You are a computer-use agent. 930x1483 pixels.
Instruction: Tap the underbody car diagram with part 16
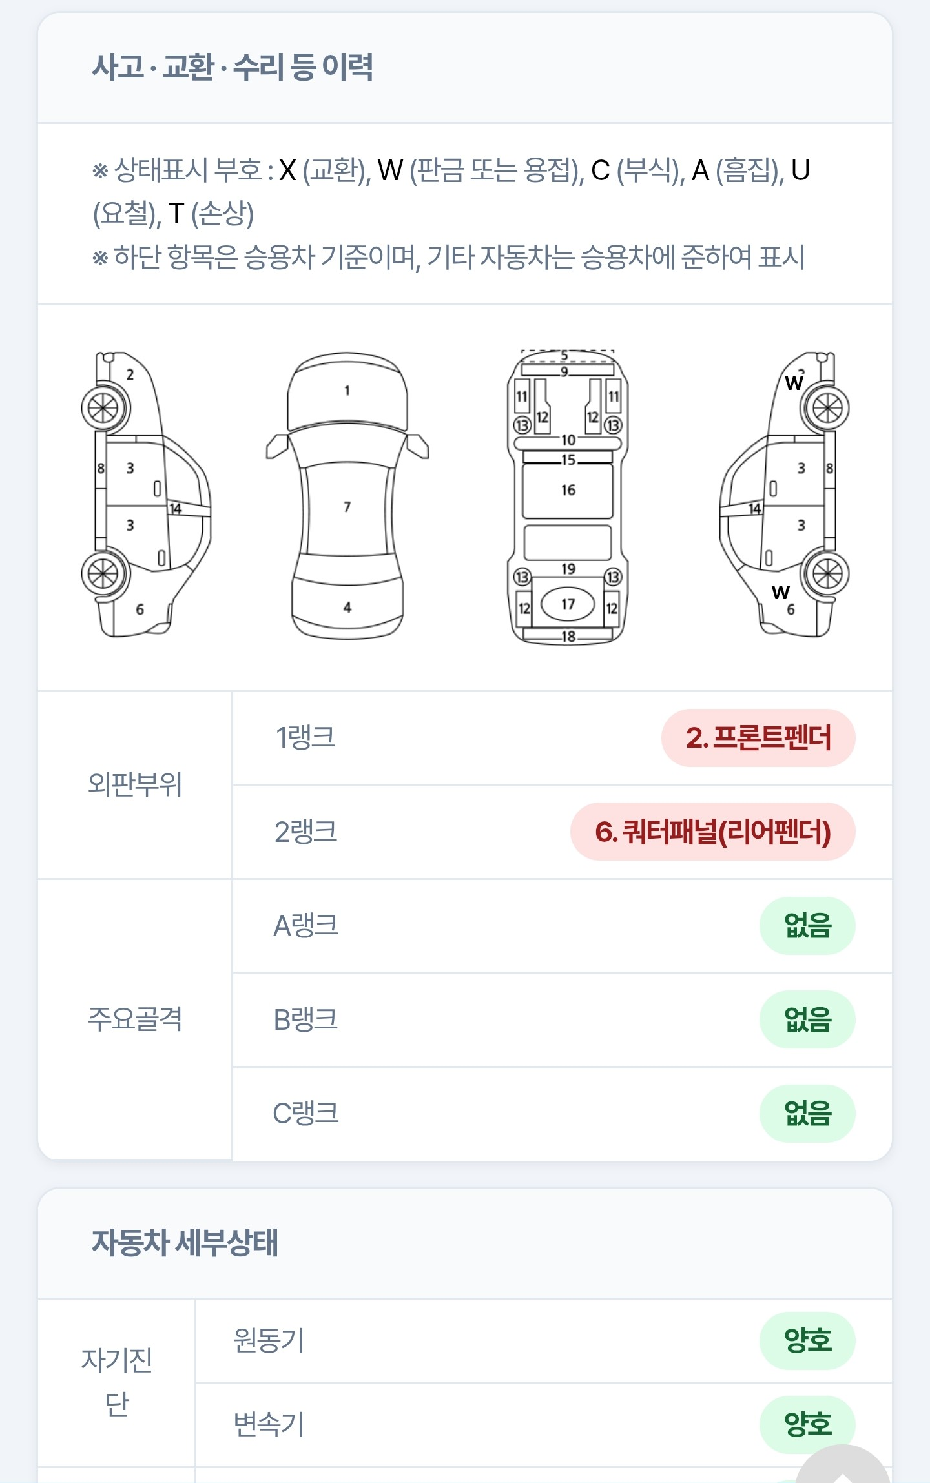click(x=567, y=496)
